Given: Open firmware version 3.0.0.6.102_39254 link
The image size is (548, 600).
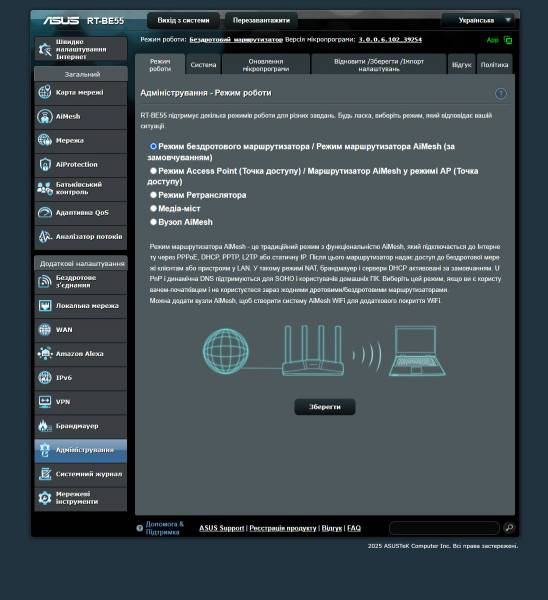Looking at the screenshot, I should coord(390,39).
